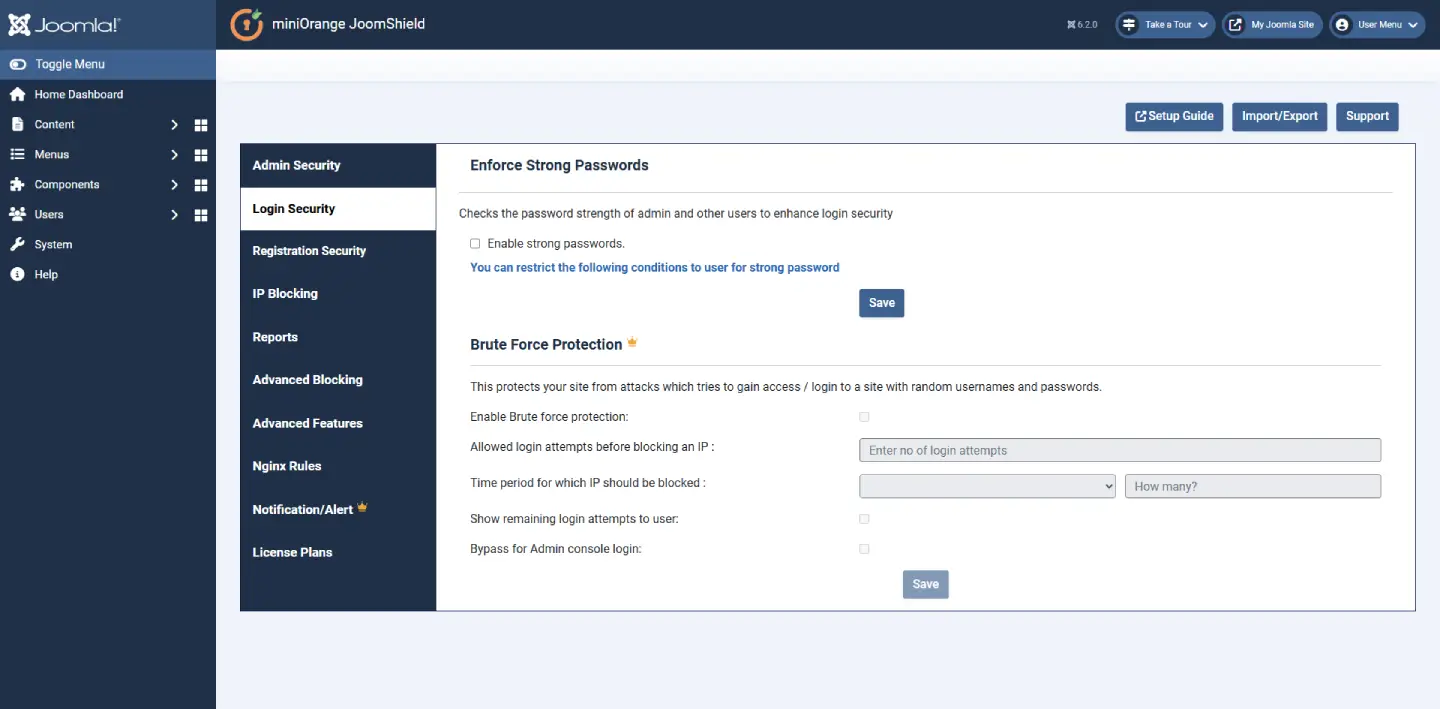The image size is (1440, 709).
Task: Check Bypass for Admin console login
Action: (x=864, y=548)
